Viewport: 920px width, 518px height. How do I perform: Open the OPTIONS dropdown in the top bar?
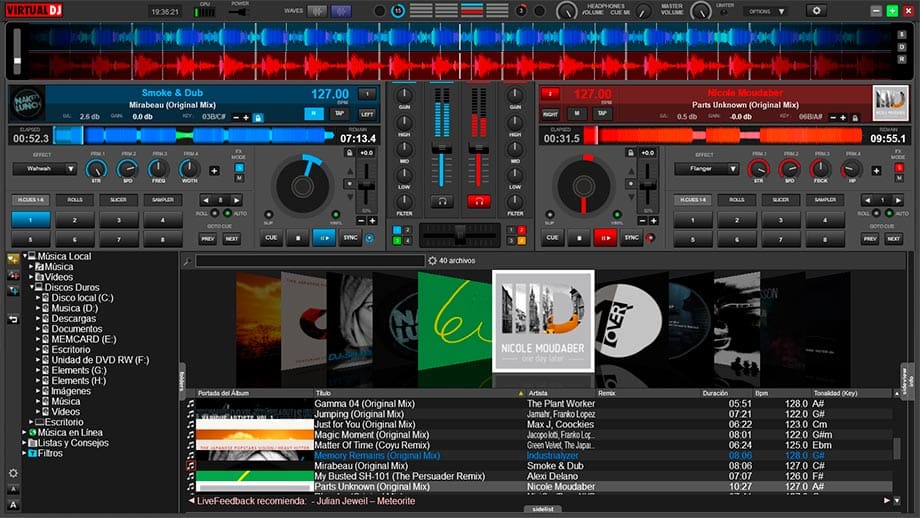coord(766,11)
